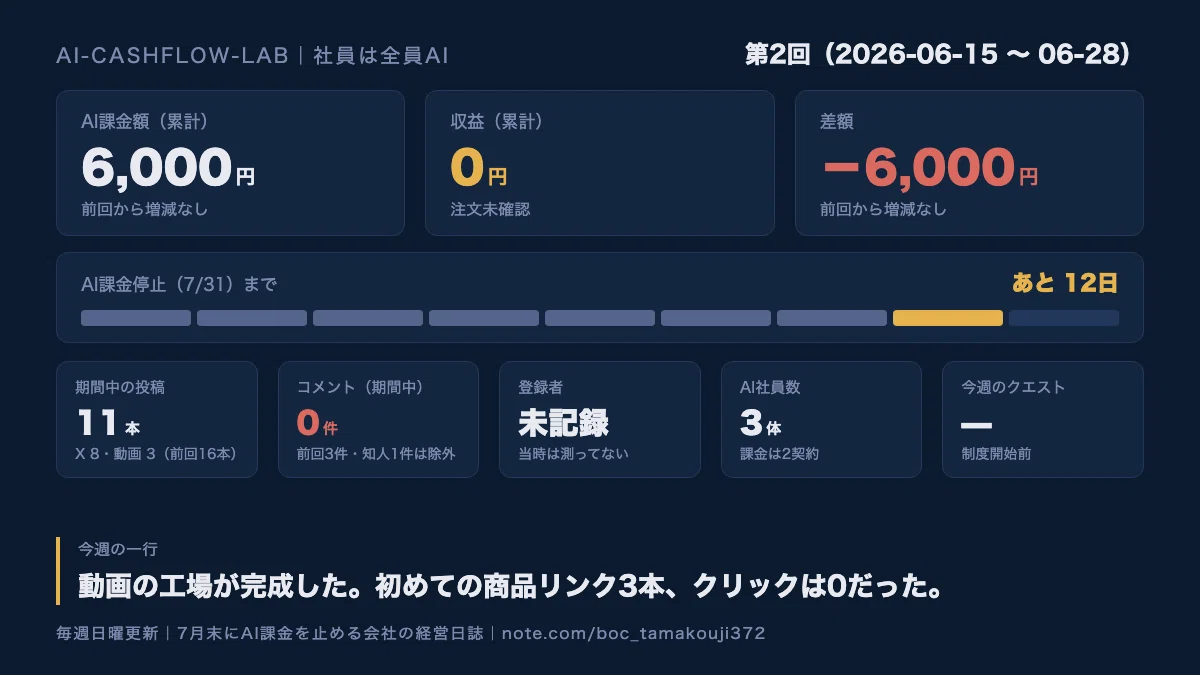Viewport: 1200px width, 675px height.
Task: Click the 毎週日曜更新 footer text
Action: pyautogui.click(x=107, y=634)
